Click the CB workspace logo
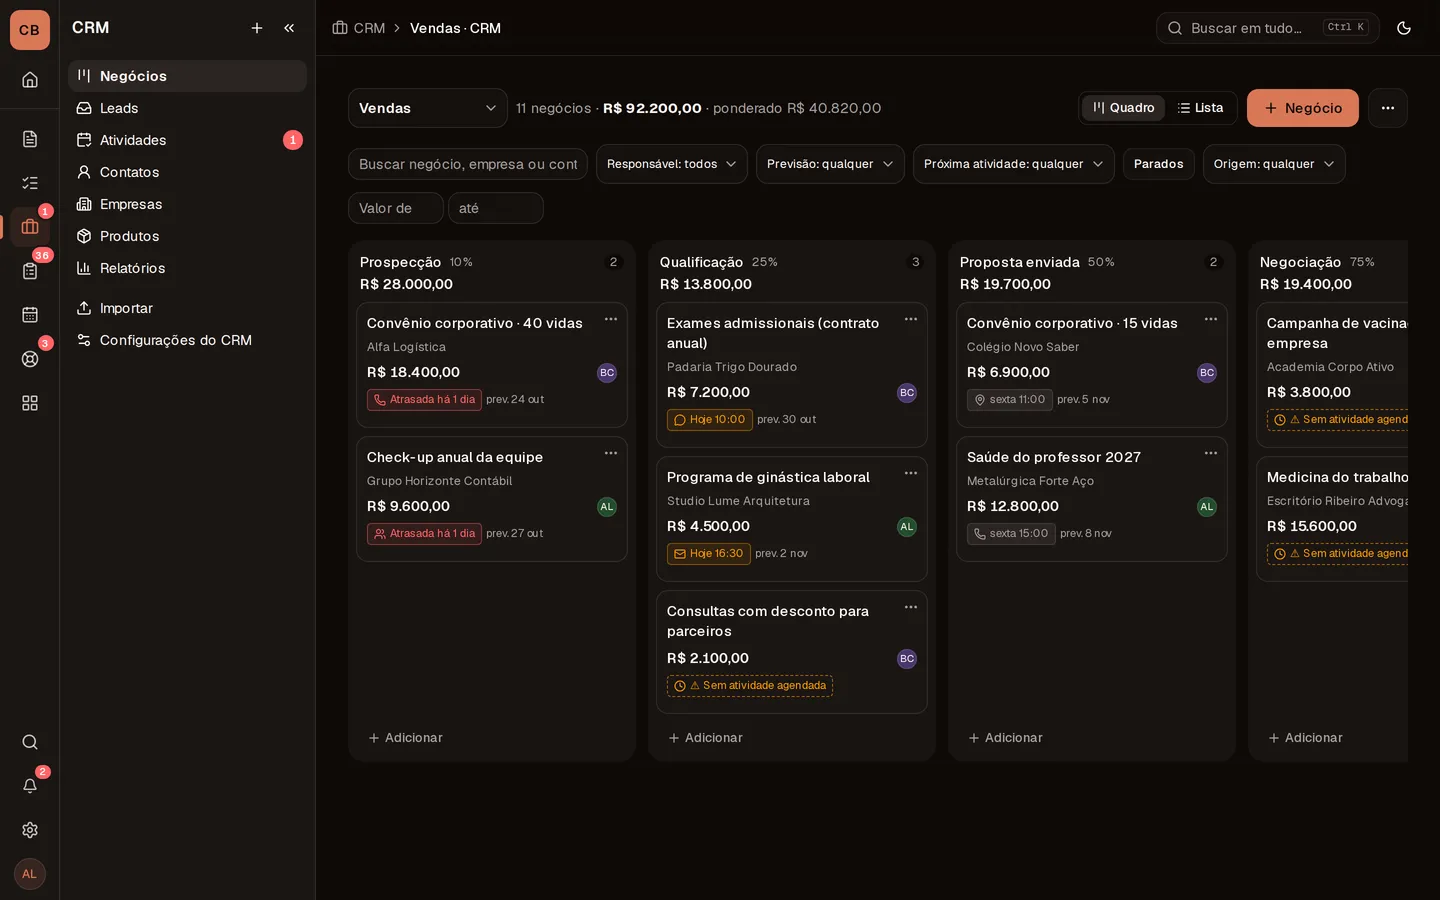The height and width of the screenshot is (900, 1440). 30,30
